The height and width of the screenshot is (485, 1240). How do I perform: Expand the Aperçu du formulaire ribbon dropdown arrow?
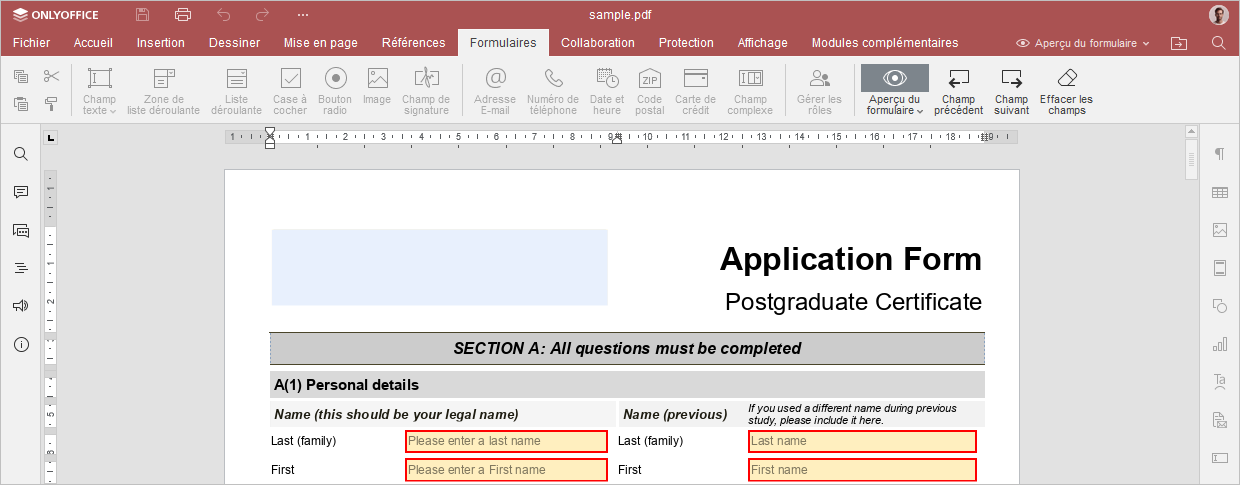(919, 111)
